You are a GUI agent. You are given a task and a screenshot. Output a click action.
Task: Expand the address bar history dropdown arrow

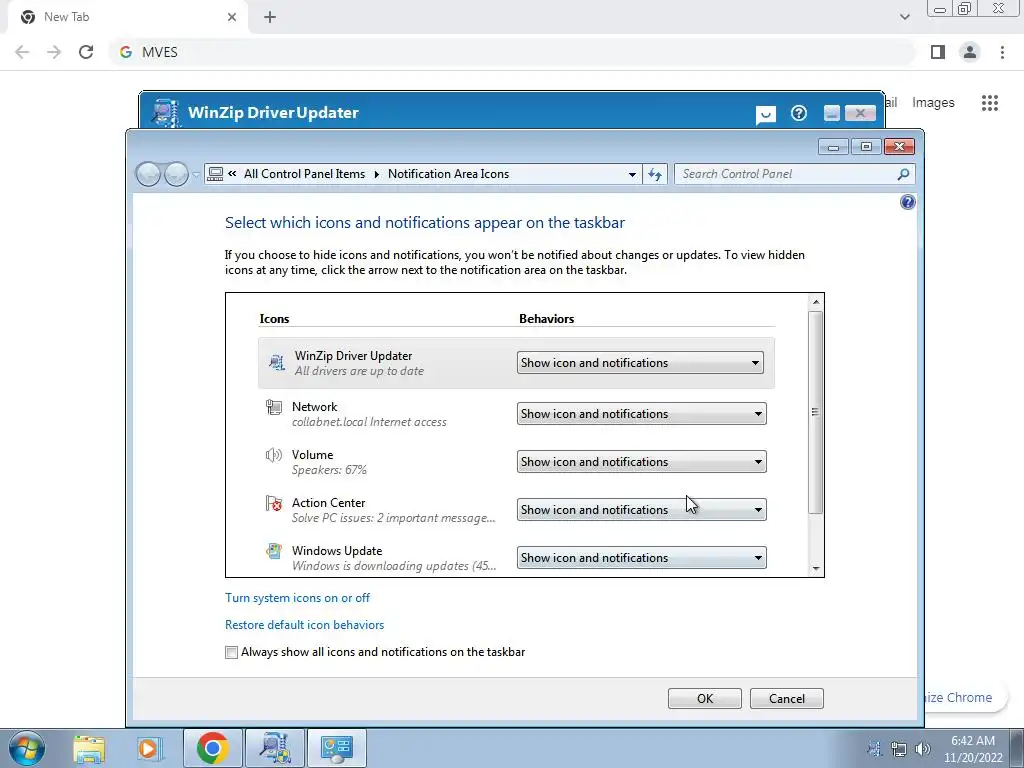click(632, 174)
